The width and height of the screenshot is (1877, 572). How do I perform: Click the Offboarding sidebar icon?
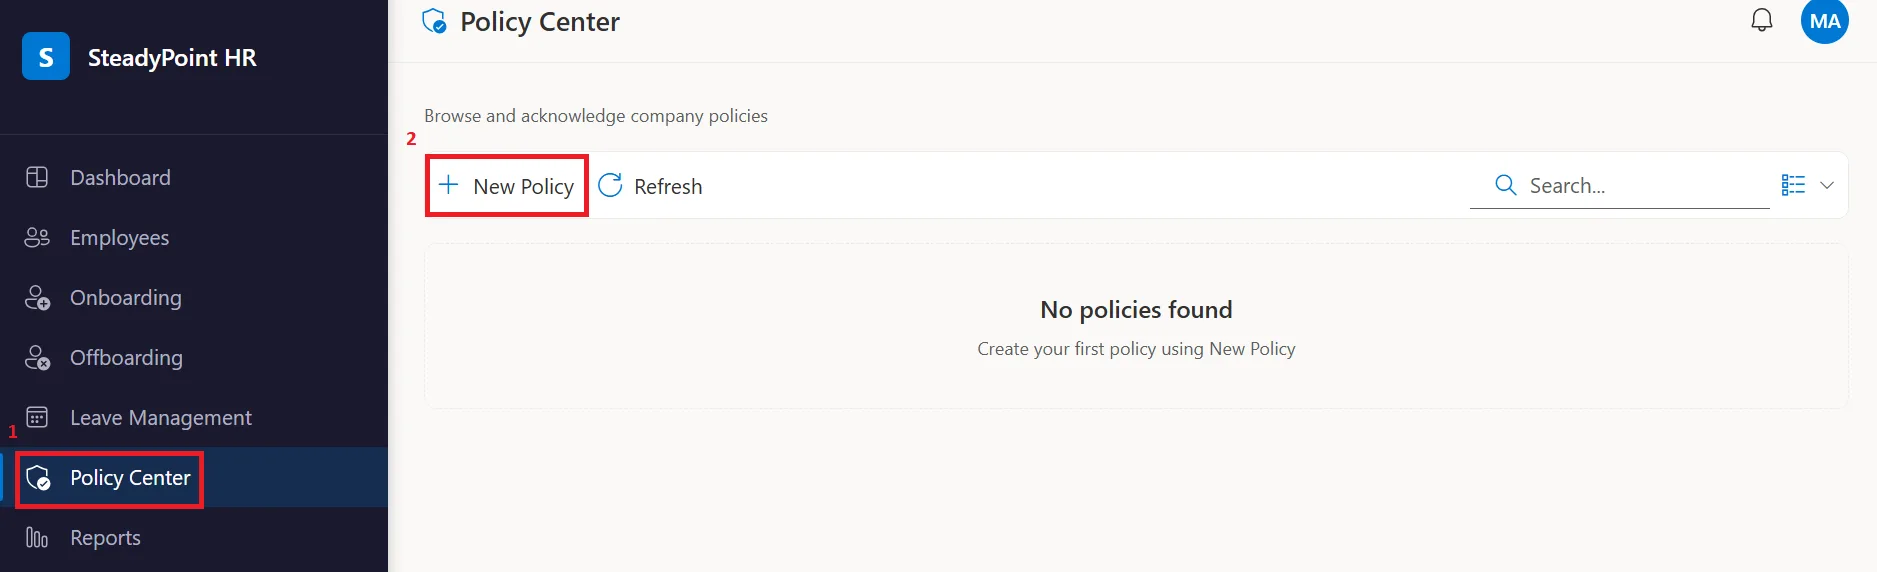pyautogui.click(x=37, y=357)
